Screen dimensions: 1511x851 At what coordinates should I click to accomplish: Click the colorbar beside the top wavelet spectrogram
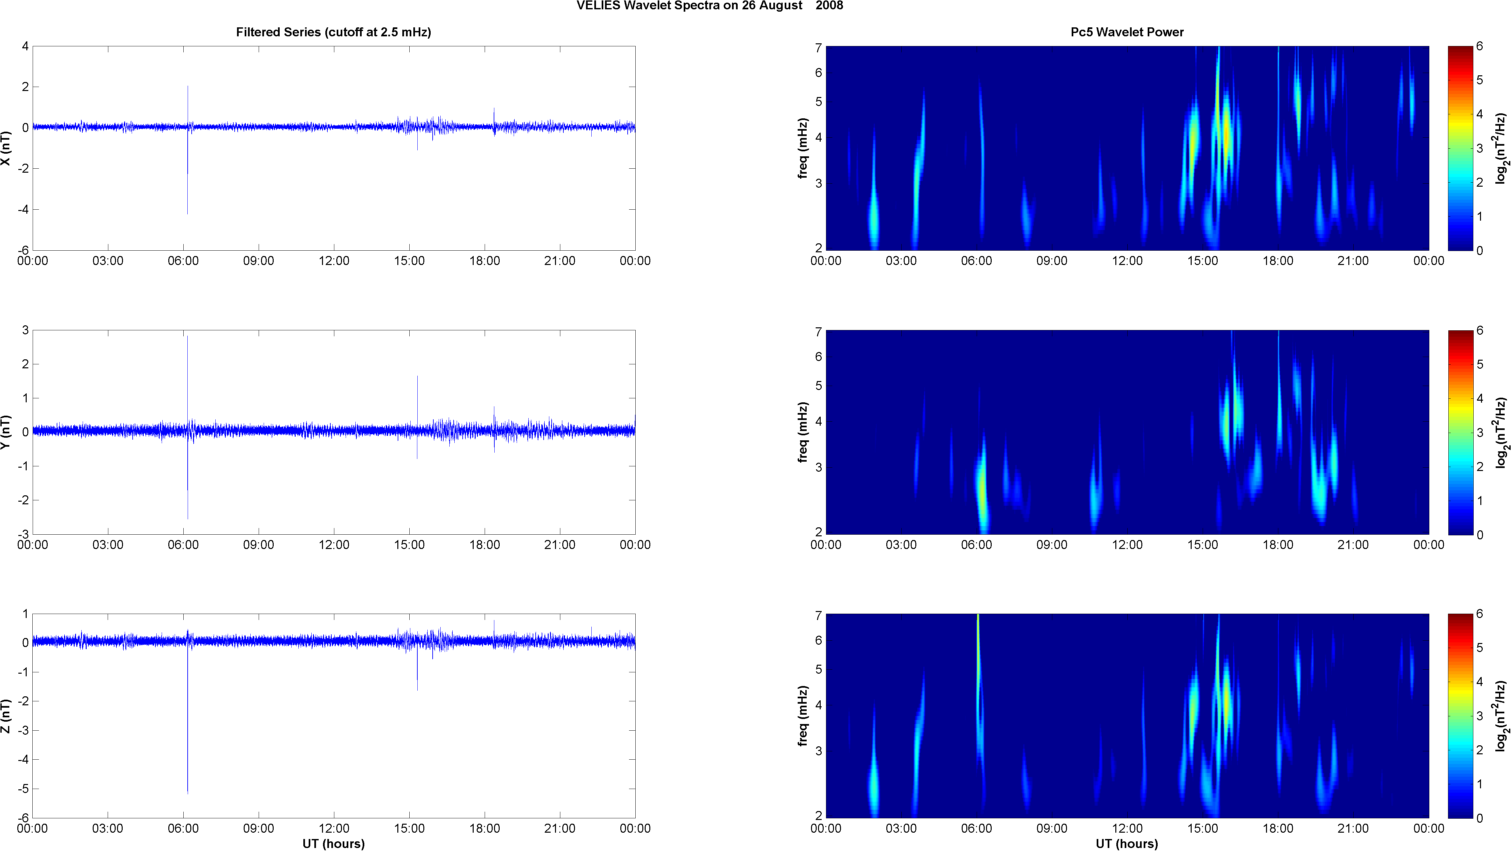(1460, 148)
